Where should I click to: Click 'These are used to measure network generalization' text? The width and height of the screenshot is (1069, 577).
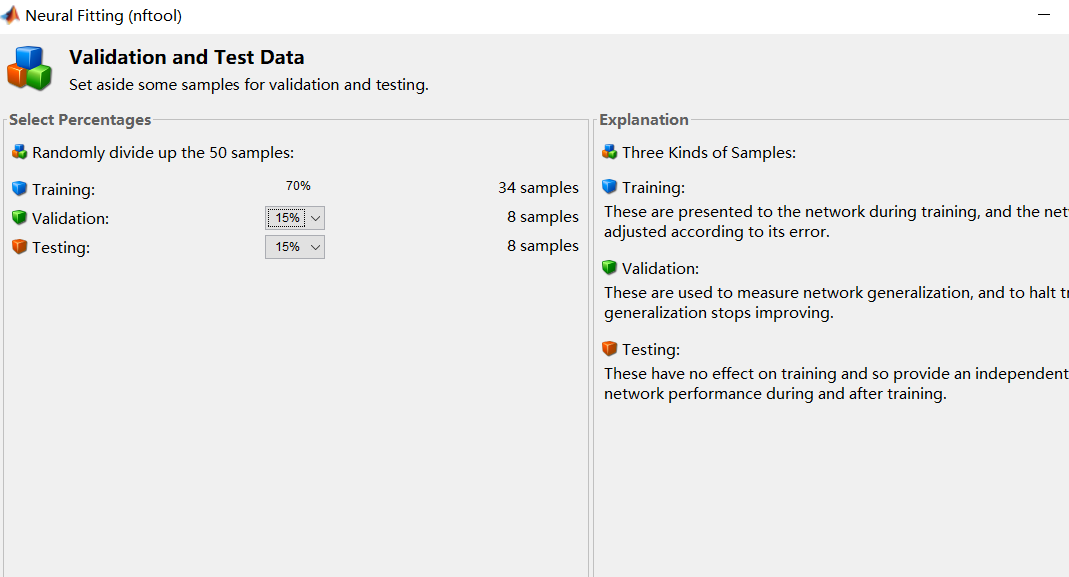coord(836,293)
